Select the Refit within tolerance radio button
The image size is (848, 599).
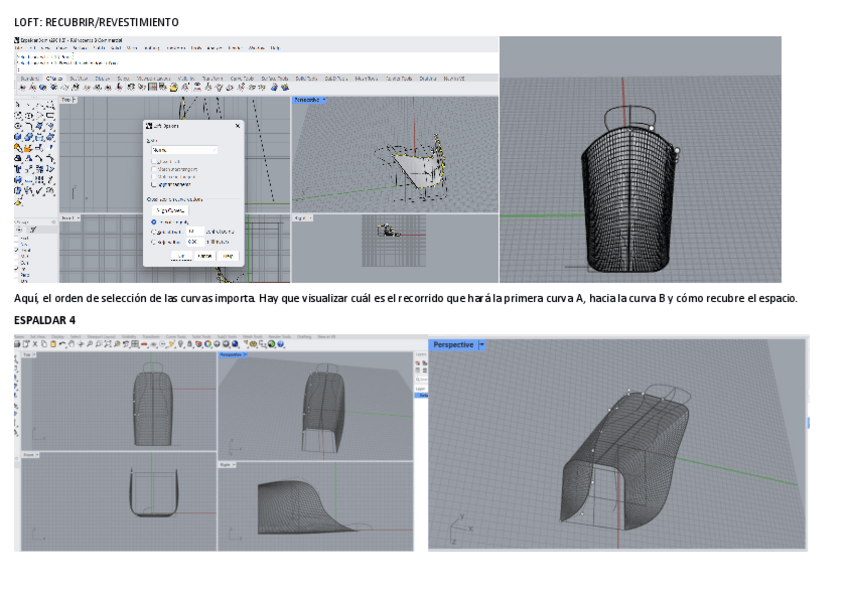click(x=153, y=241)
